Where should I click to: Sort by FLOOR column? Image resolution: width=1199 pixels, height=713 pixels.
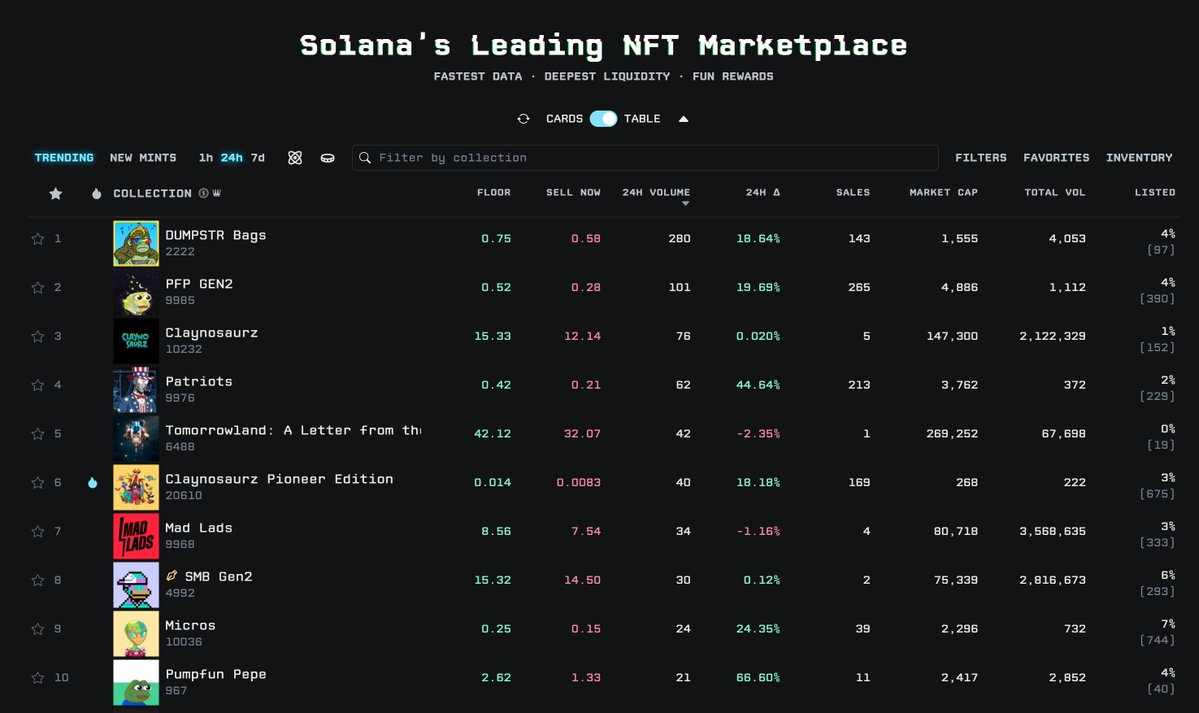[494, 193]
